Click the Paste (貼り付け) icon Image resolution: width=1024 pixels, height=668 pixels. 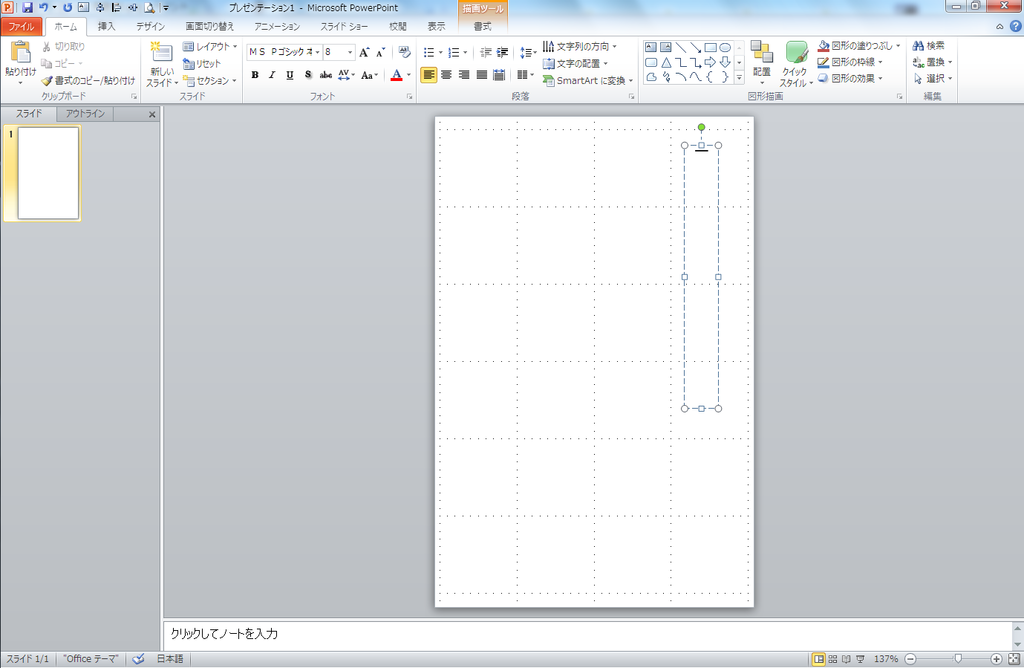(21, 53)
